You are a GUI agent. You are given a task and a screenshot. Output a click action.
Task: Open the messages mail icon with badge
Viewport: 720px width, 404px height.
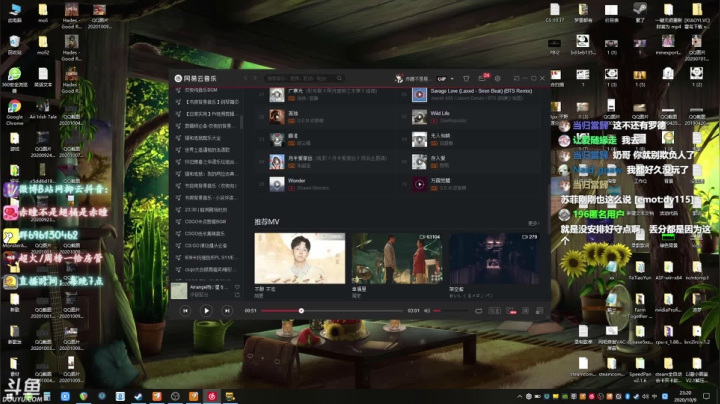(x=483, y=78)
